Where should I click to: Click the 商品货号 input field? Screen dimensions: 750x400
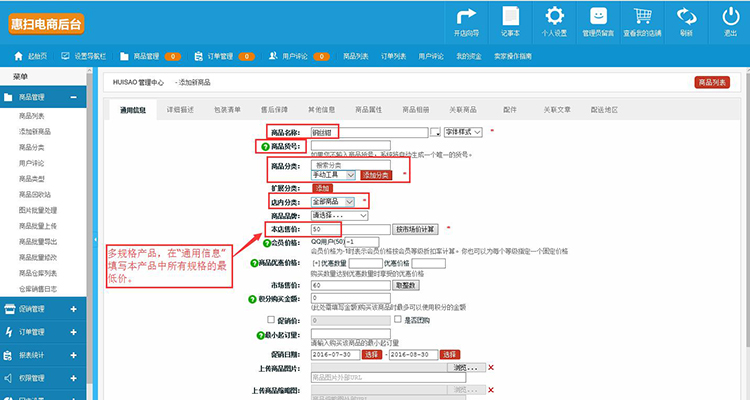point(351,146)
